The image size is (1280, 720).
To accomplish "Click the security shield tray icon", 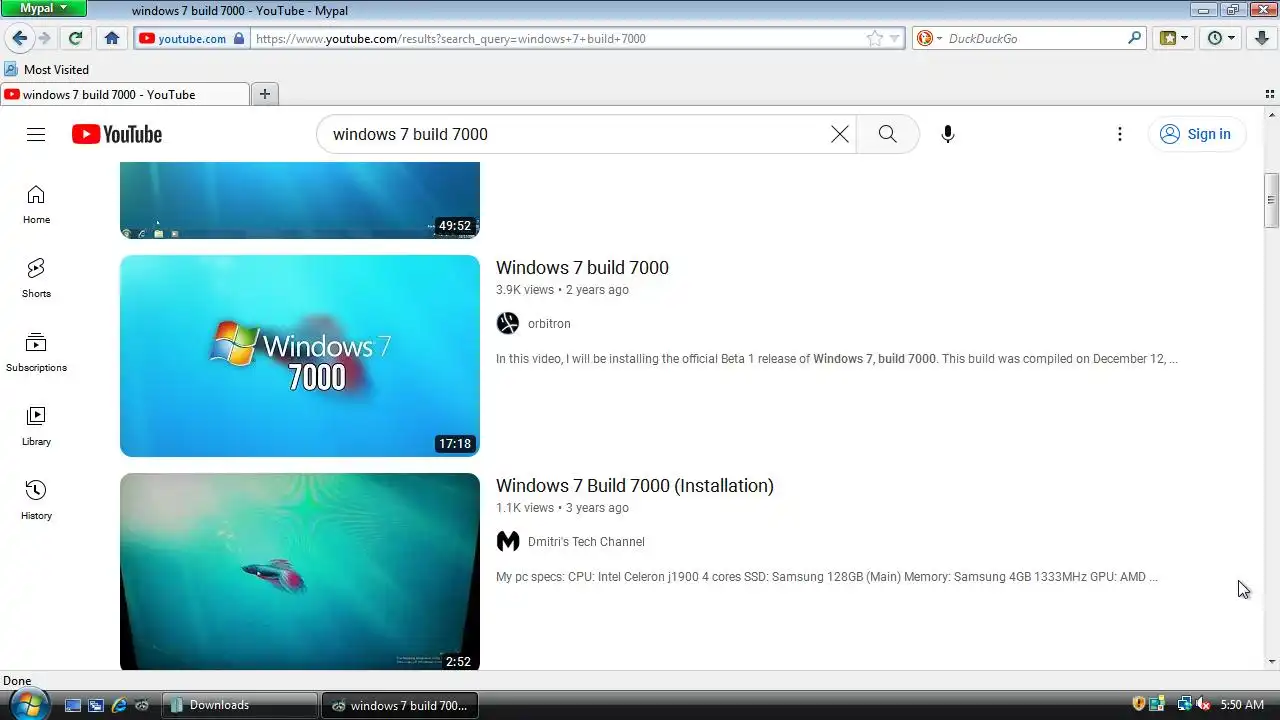I will tap(1139, 704).
